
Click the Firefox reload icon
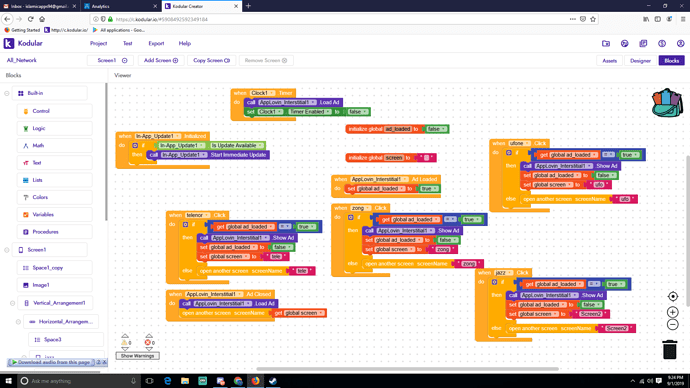click(30, 19)
